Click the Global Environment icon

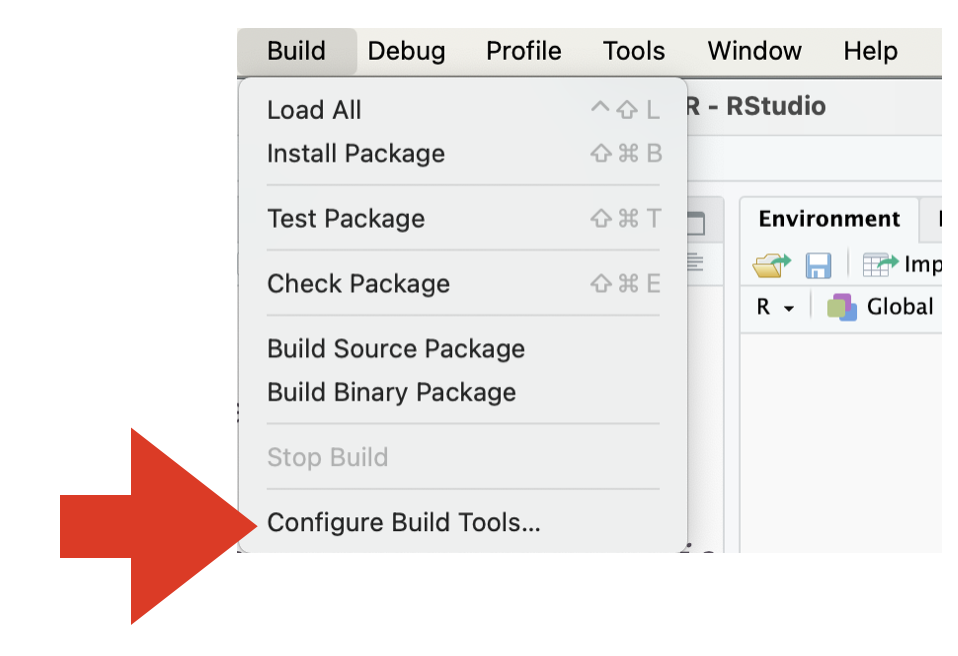click(842, 307)
